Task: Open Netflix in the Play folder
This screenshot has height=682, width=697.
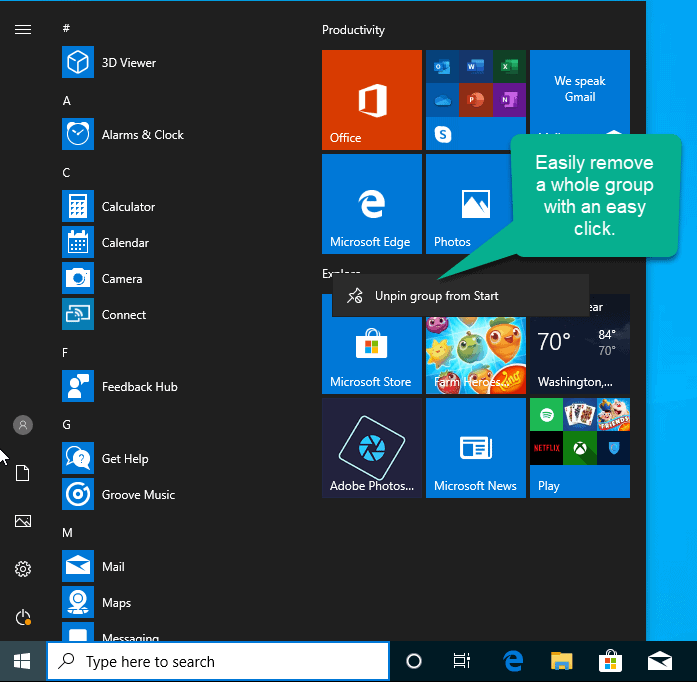Action: (x=546, y=448)
